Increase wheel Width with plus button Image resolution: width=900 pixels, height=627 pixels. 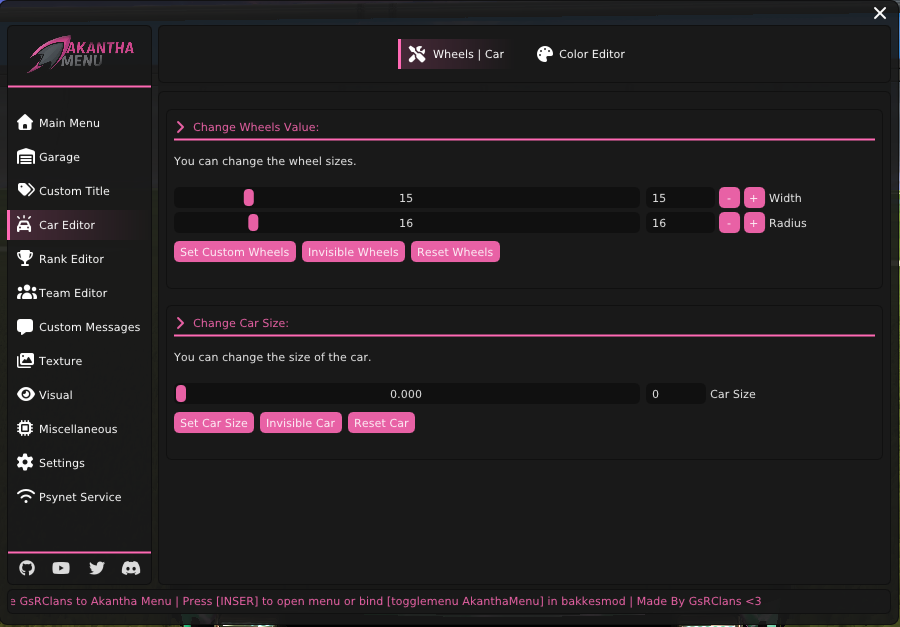pyautogui.click(x=754, y=198)
